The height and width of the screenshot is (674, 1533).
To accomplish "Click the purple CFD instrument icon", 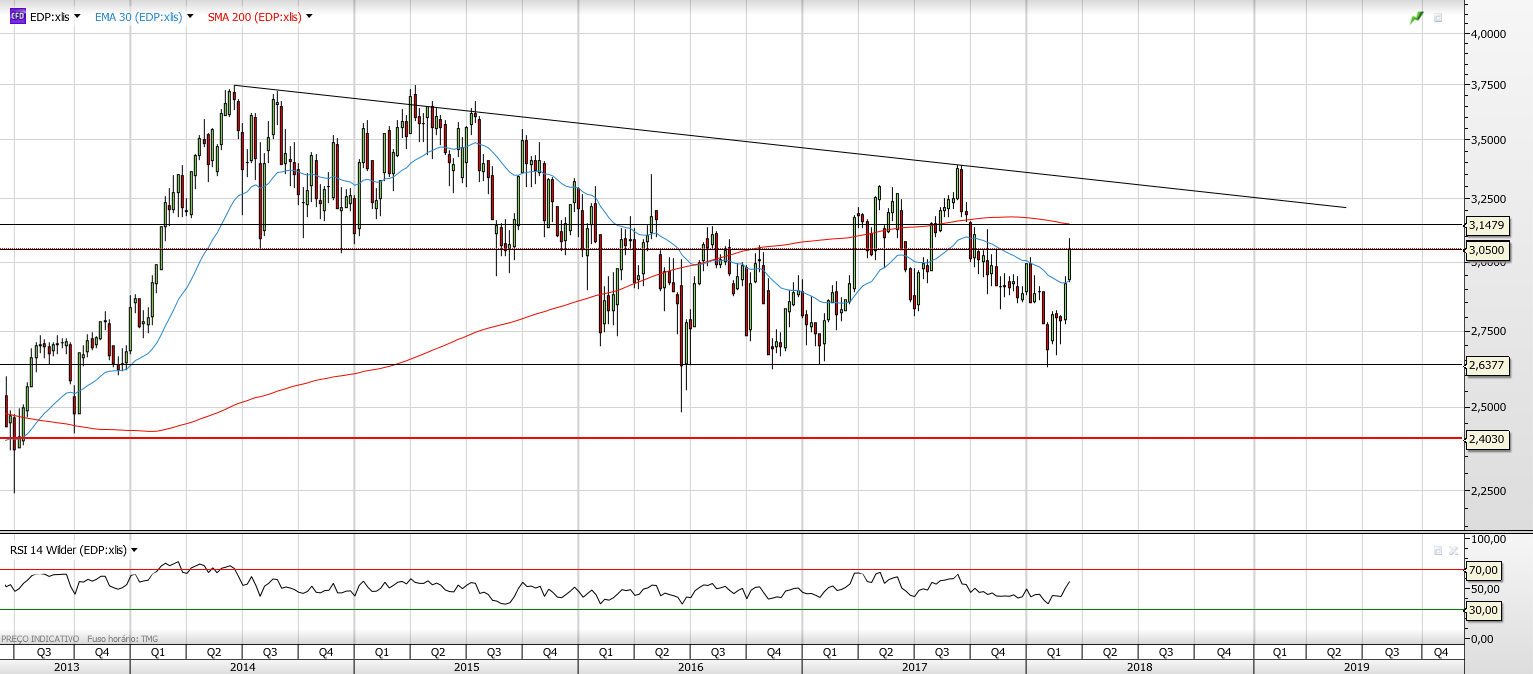I will 17,17.
